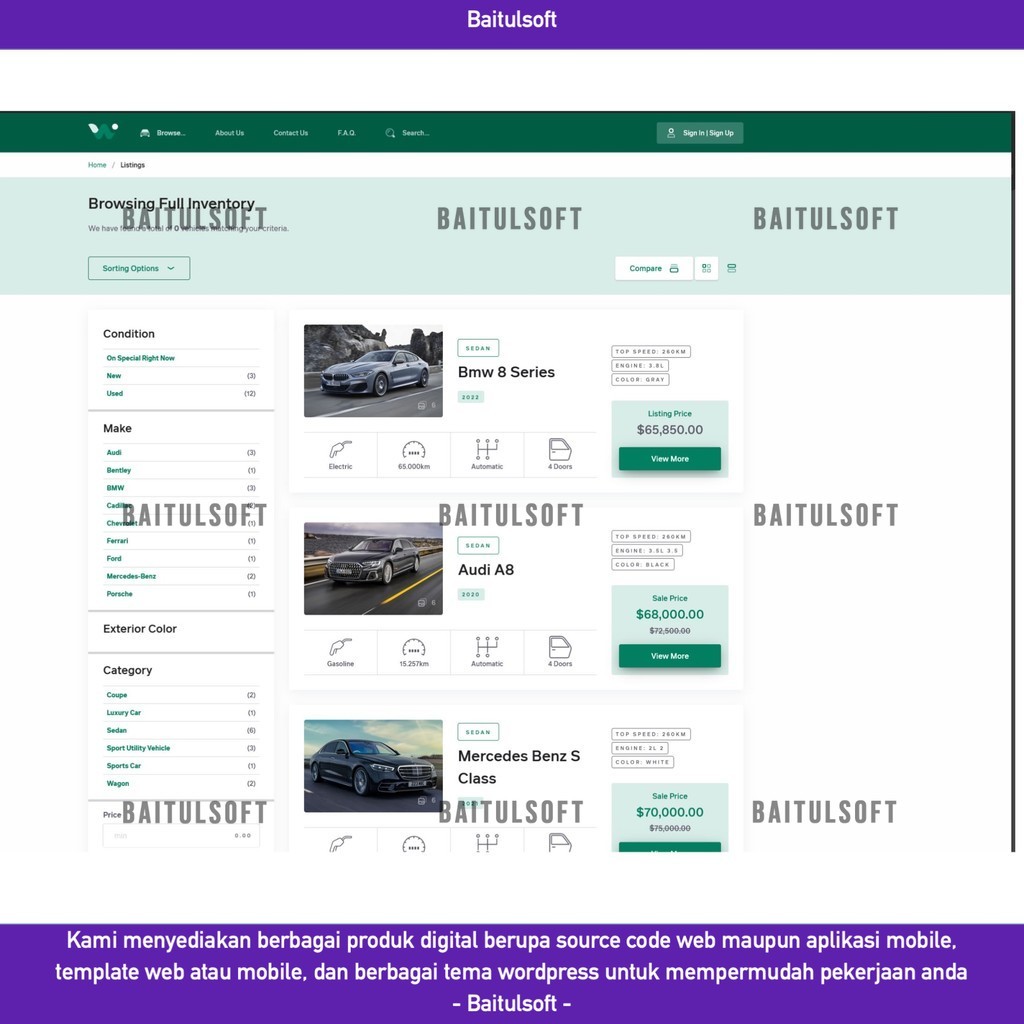Screen dimensions: 1024x1024
Task: Click ENGINE: 3.8L spec tag
Action: coord(640,366)
